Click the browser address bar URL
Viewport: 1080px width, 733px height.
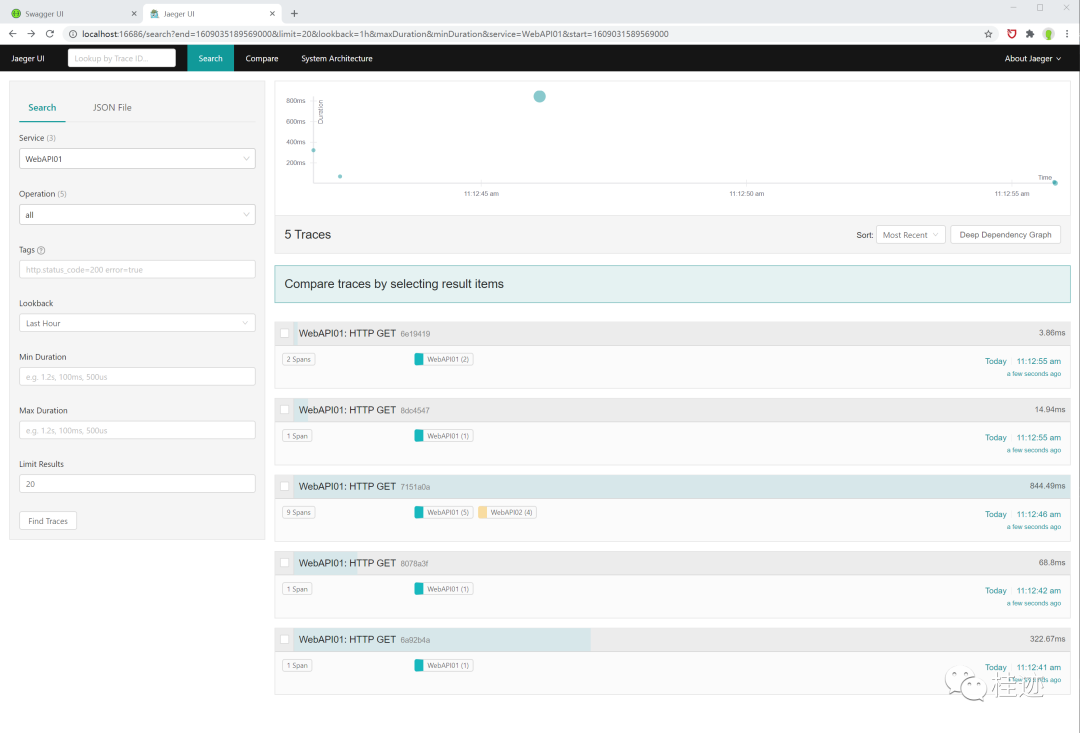[x=375, y=34]
